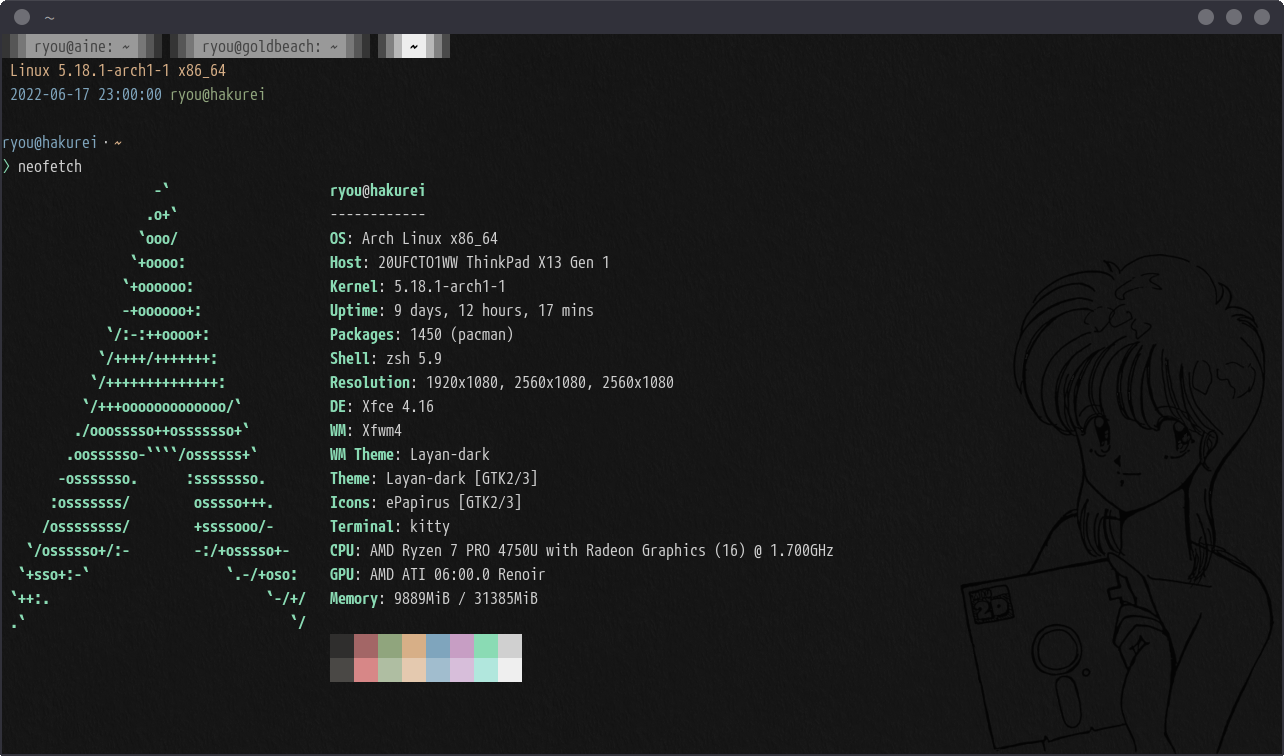Image resolution: width=1284 pixels, height=756 pixels.
Task: Pick the pink-red swatch in the bottom palette row
Action: pyautogui.click(x=366, y=670)
